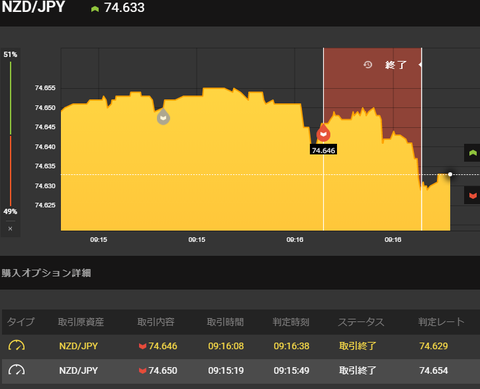The image size is (480, 389).
Task: Click the NZD/JPY pair title
Action: (33, 7)
